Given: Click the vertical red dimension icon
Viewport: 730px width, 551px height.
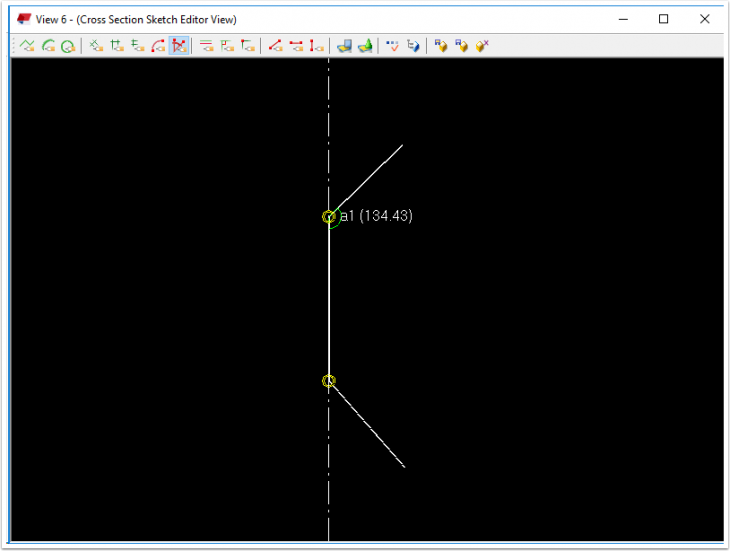Looking at the screenshot, I should pos(317,46).
